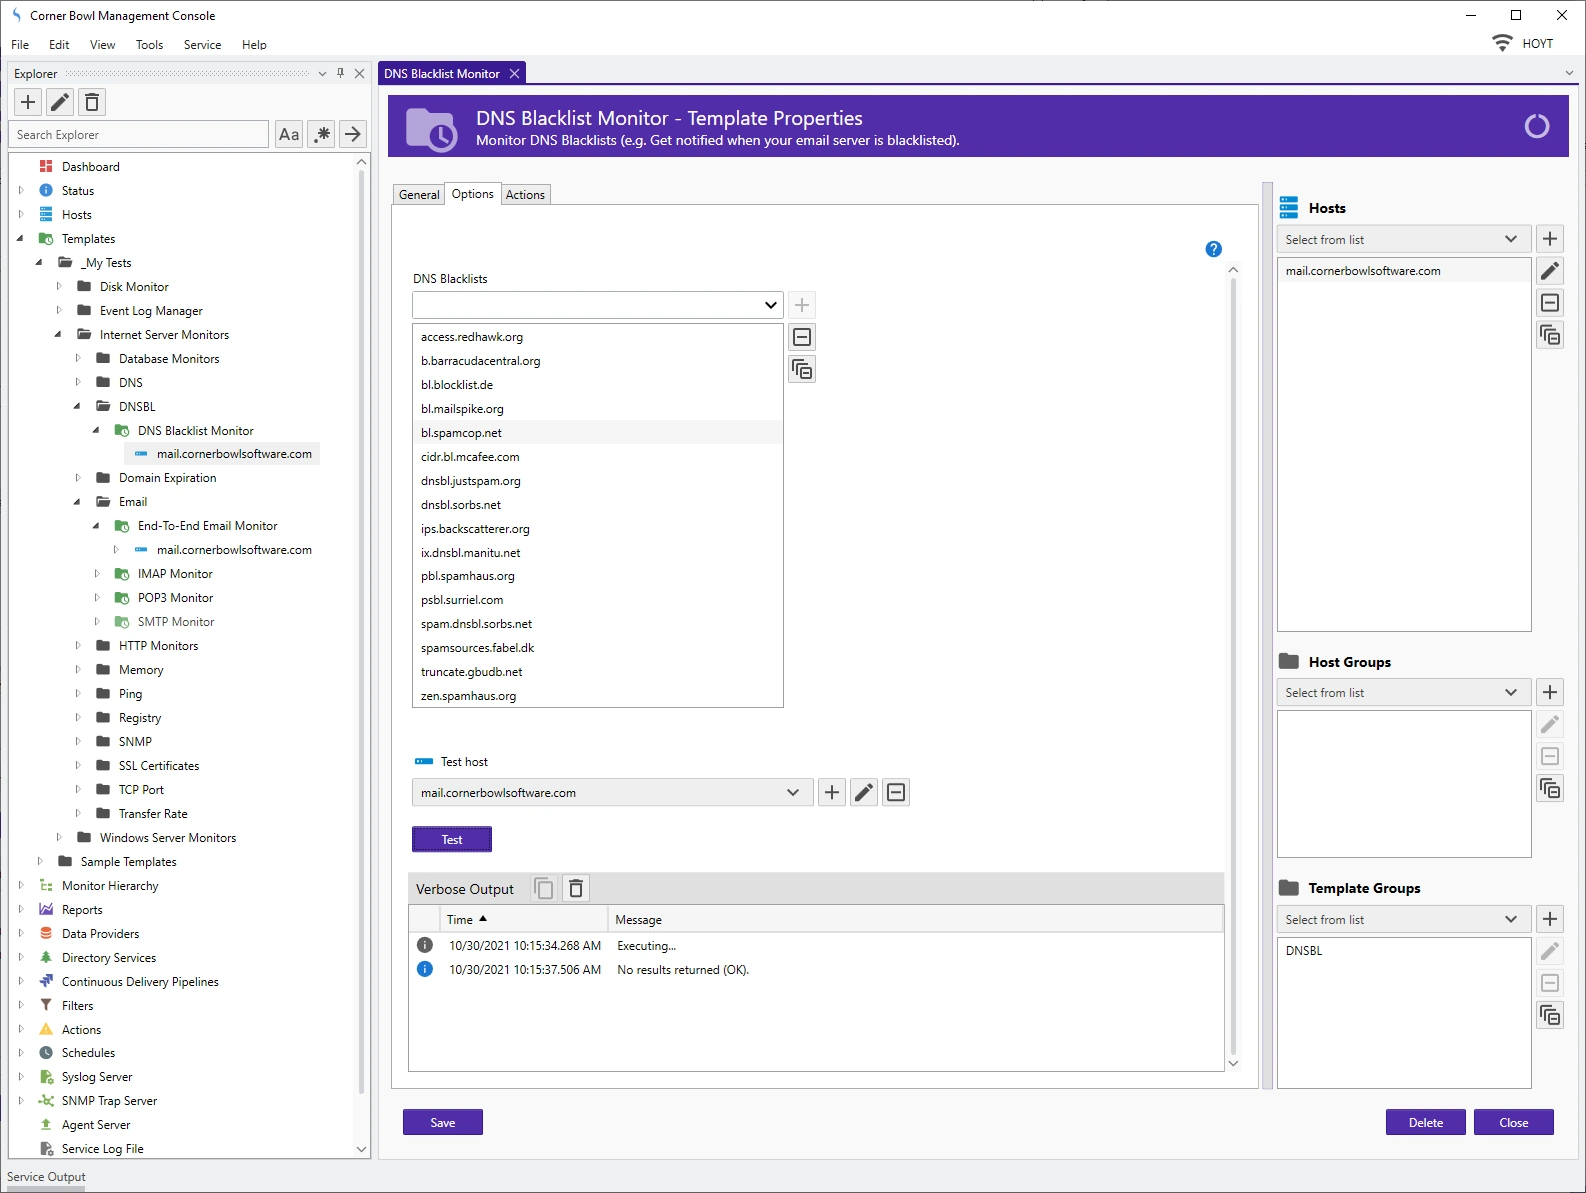Screen dimensions: 1586x1193
Task: Pin the Explorer panel
Action: 340,74
